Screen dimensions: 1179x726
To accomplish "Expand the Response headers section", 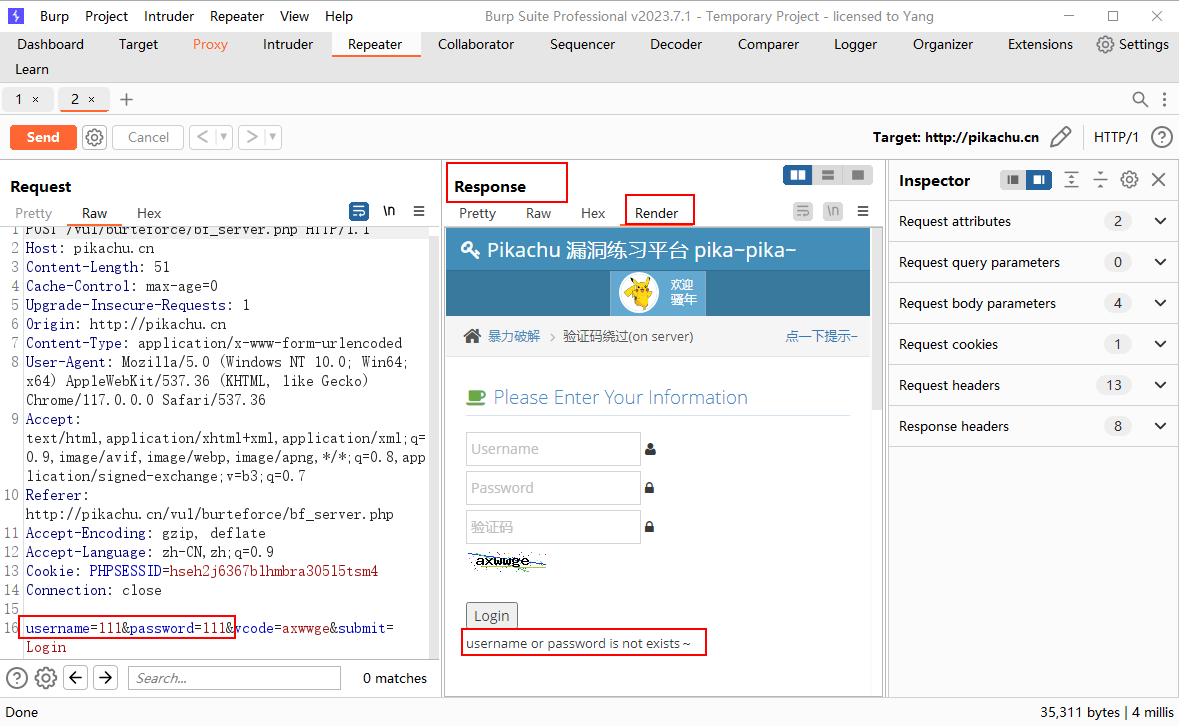I will (x=1160, y=426).
